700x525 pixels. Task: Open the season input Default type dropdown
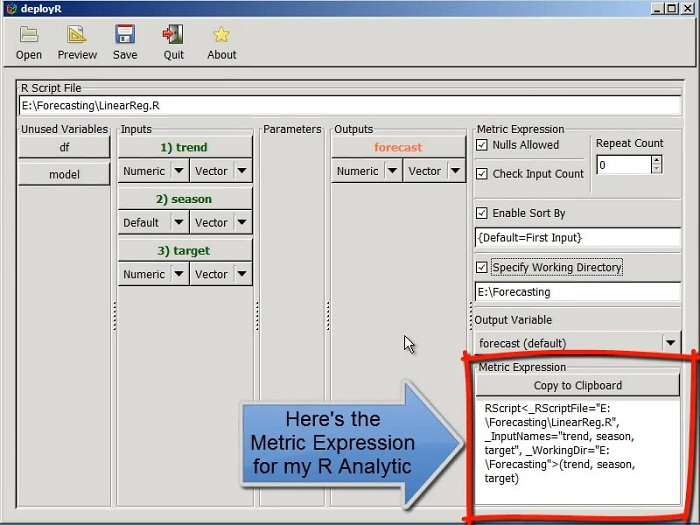[177, 222]
